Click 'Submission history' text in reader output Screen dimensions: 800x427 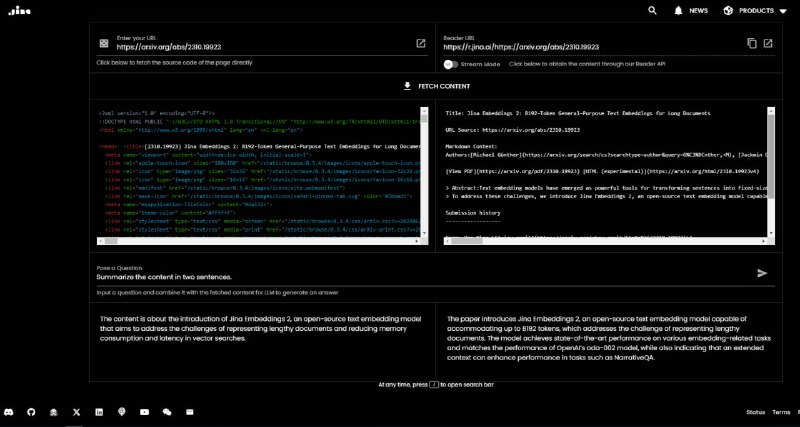pos(473,213)
